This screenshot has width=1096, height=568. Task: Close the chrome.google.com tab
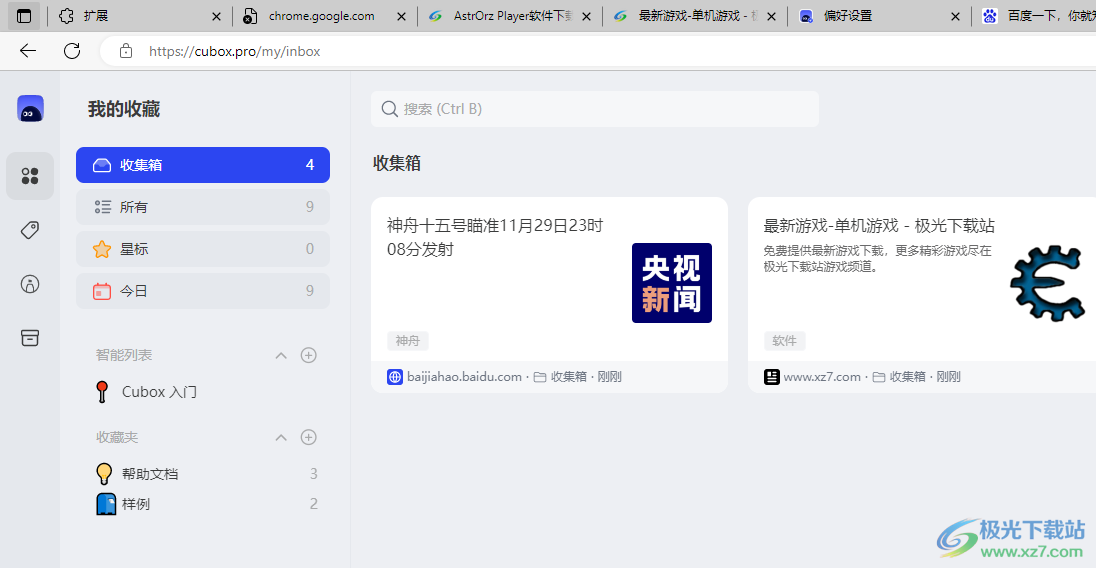click(x=401, y=16)
